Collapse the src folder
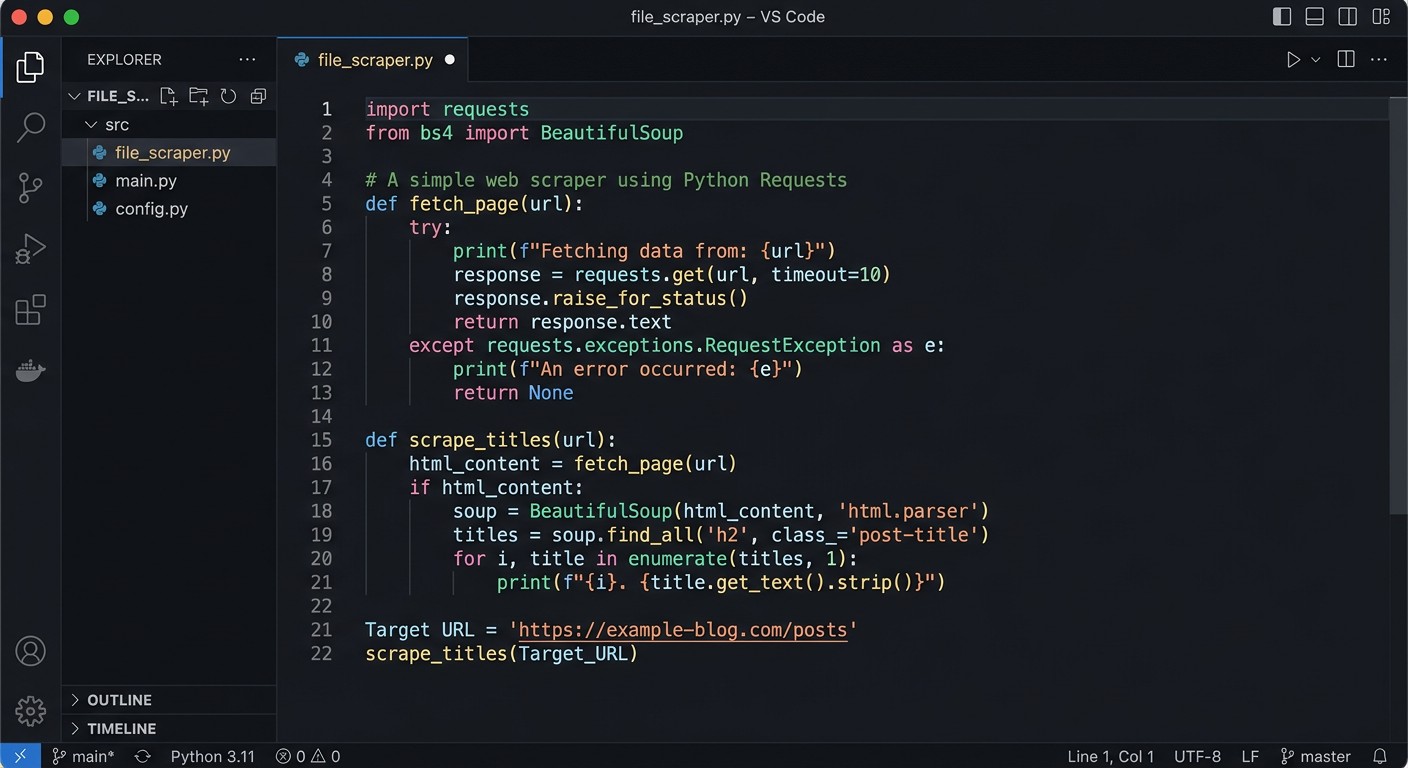The width and height of the screenshot is (1408, 768). (x=92, y=124)
